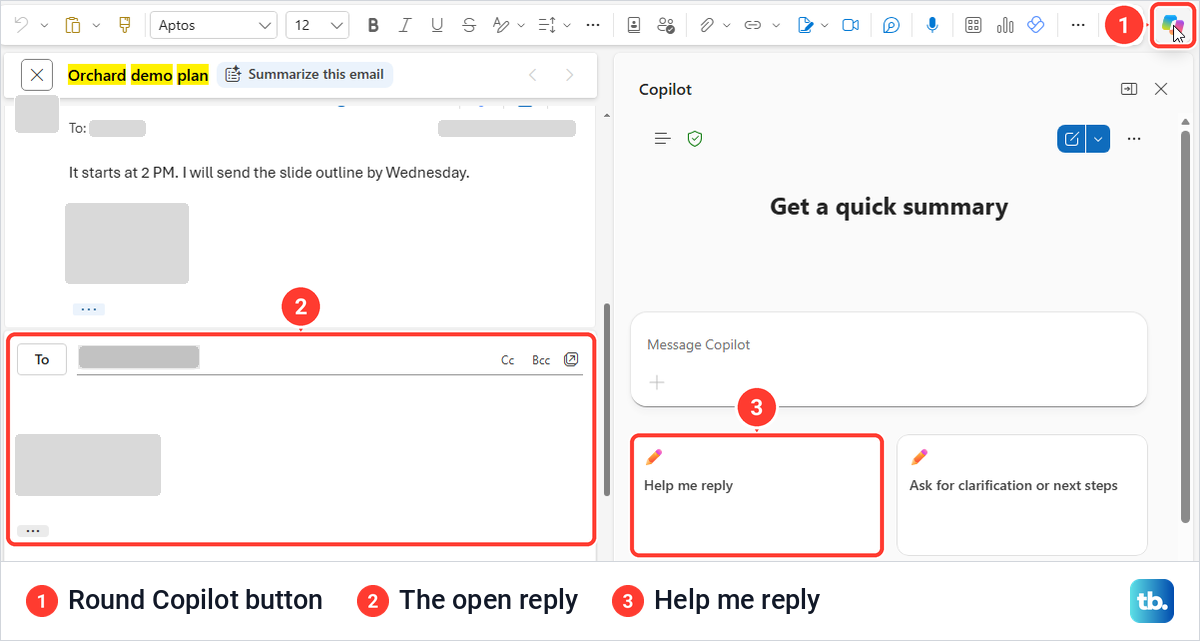Viewport: 1200px width, 641px height.
Task: Click the apps grid icon in toolbar
Action: (x=973, y=25)
